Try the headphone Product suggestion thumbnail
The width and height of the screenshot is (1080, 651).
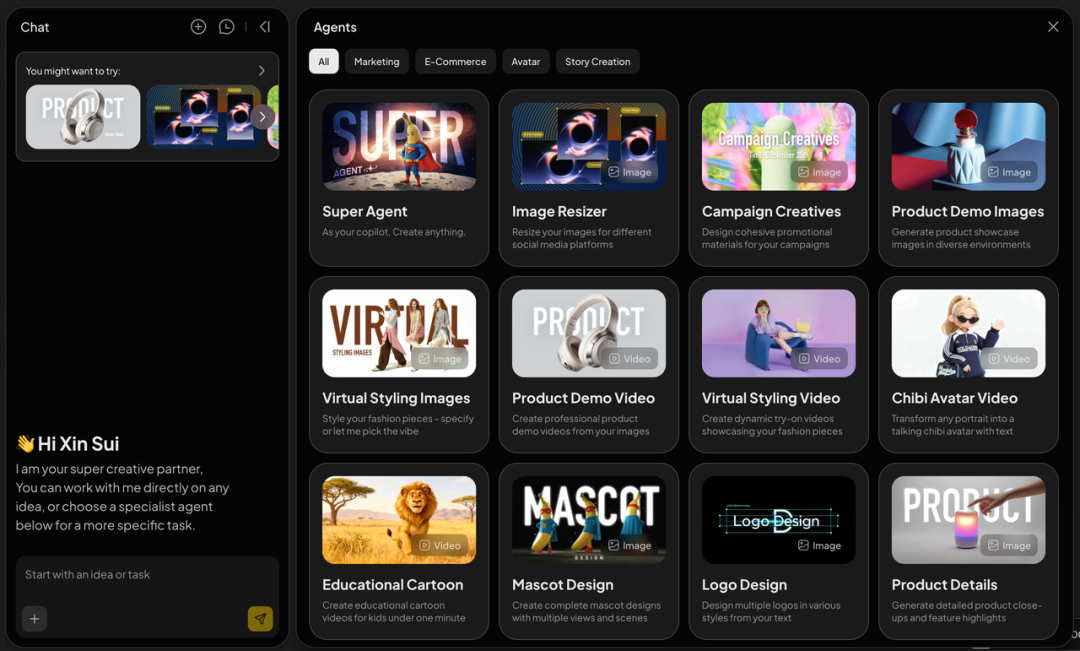point(83,116)
